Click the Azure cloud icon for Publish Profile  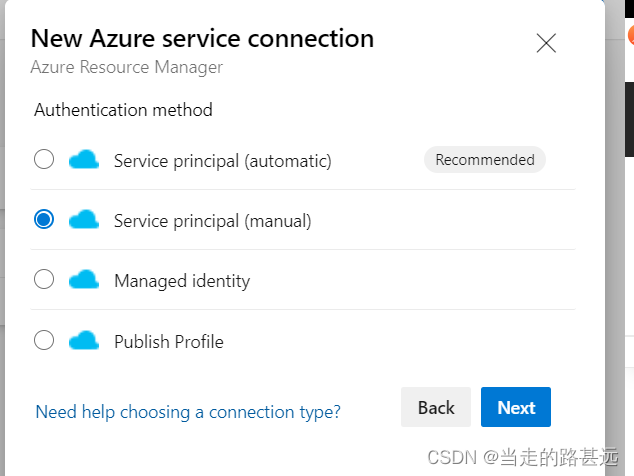pos(84,341)
